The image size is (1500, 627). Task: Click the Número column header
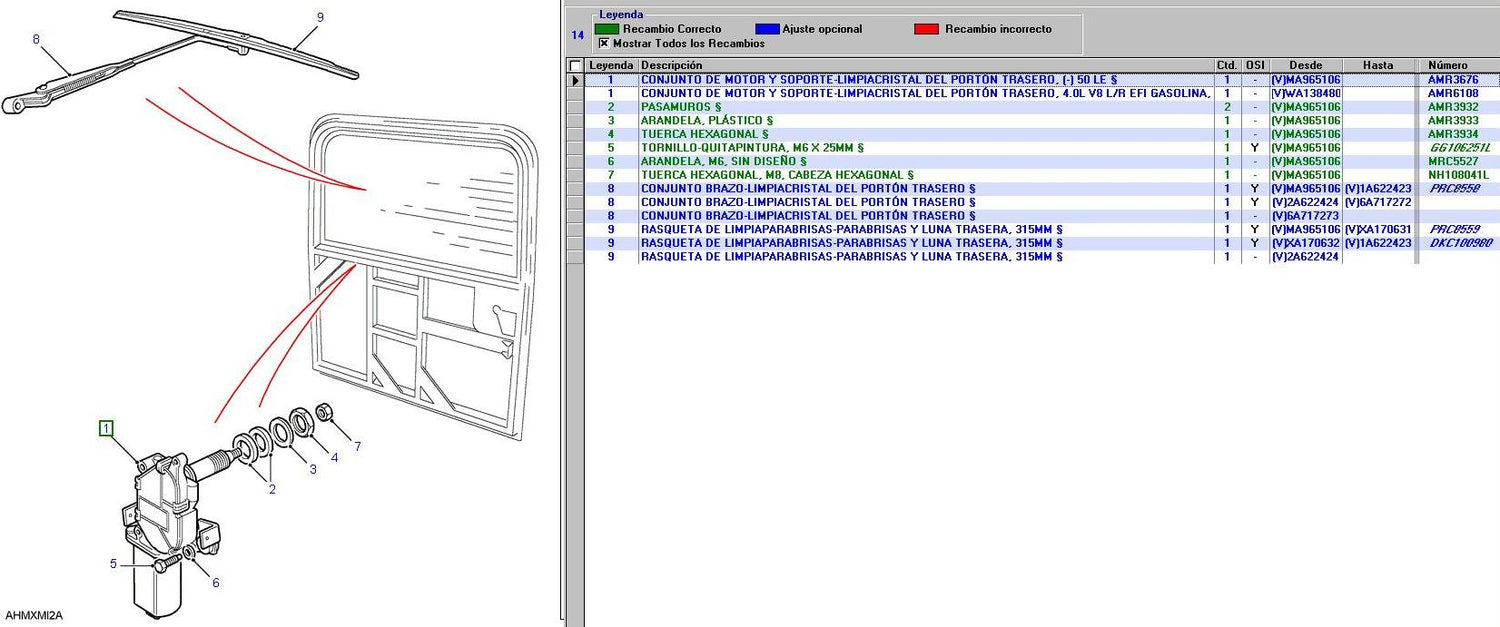tap(1447, 66)
